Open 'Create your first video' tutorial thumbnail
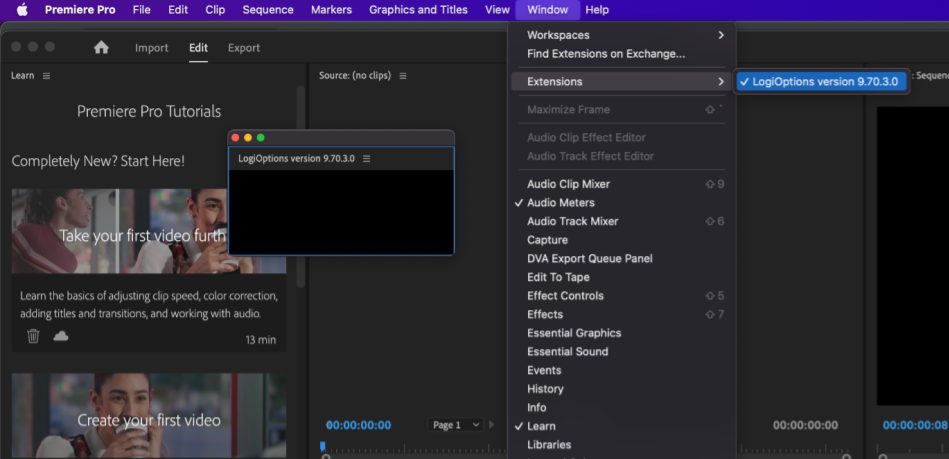The width and height of the screenshot is (949, 459). click(149, 415)
